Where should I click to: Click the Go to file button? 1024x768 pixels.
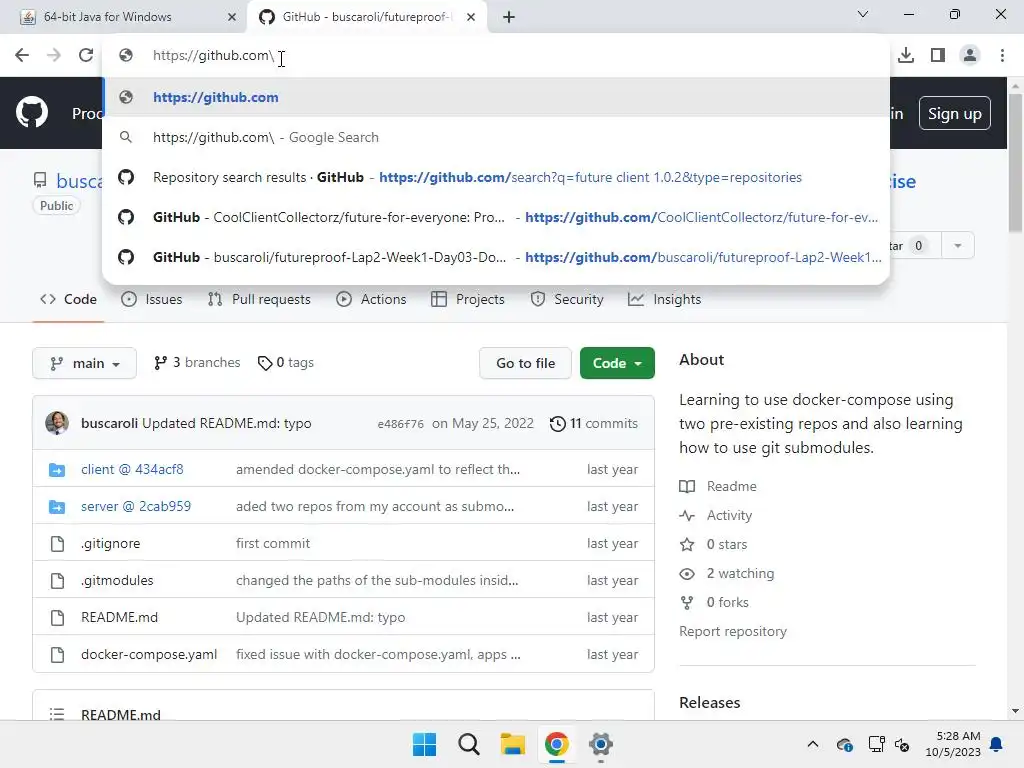coord(525,363)
